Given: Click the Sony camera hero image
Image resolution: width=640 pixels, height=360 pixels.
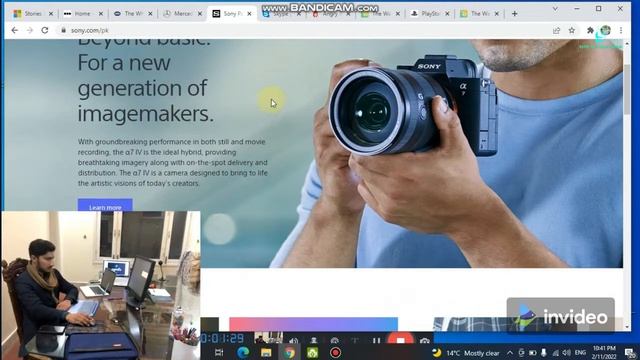Looking at the screenshot, I should click(412, 110).
